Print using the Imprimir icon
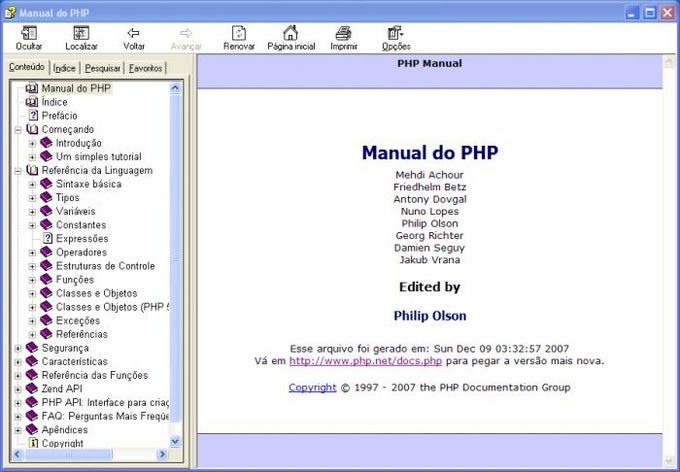680x472 pixels. click(343, 33)
